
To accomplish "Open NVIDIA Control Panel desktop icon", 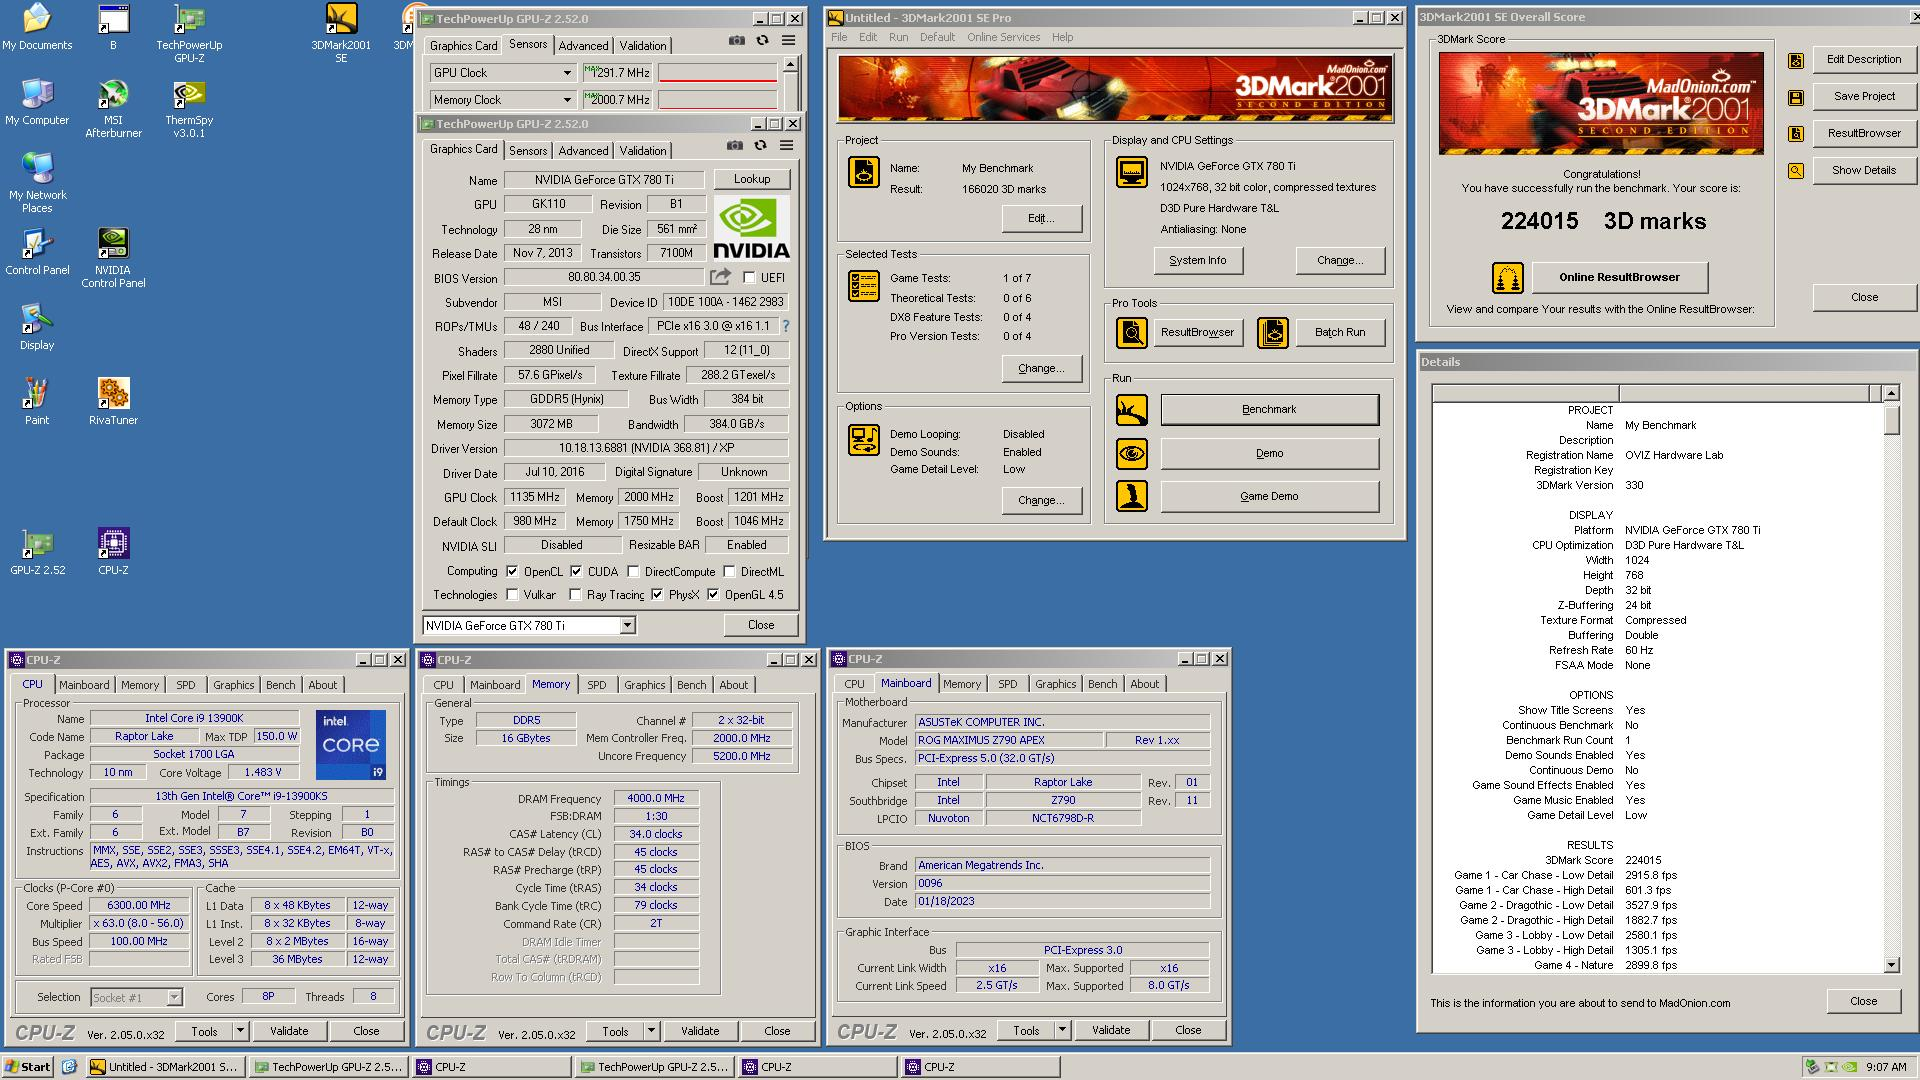I will 113,259.
